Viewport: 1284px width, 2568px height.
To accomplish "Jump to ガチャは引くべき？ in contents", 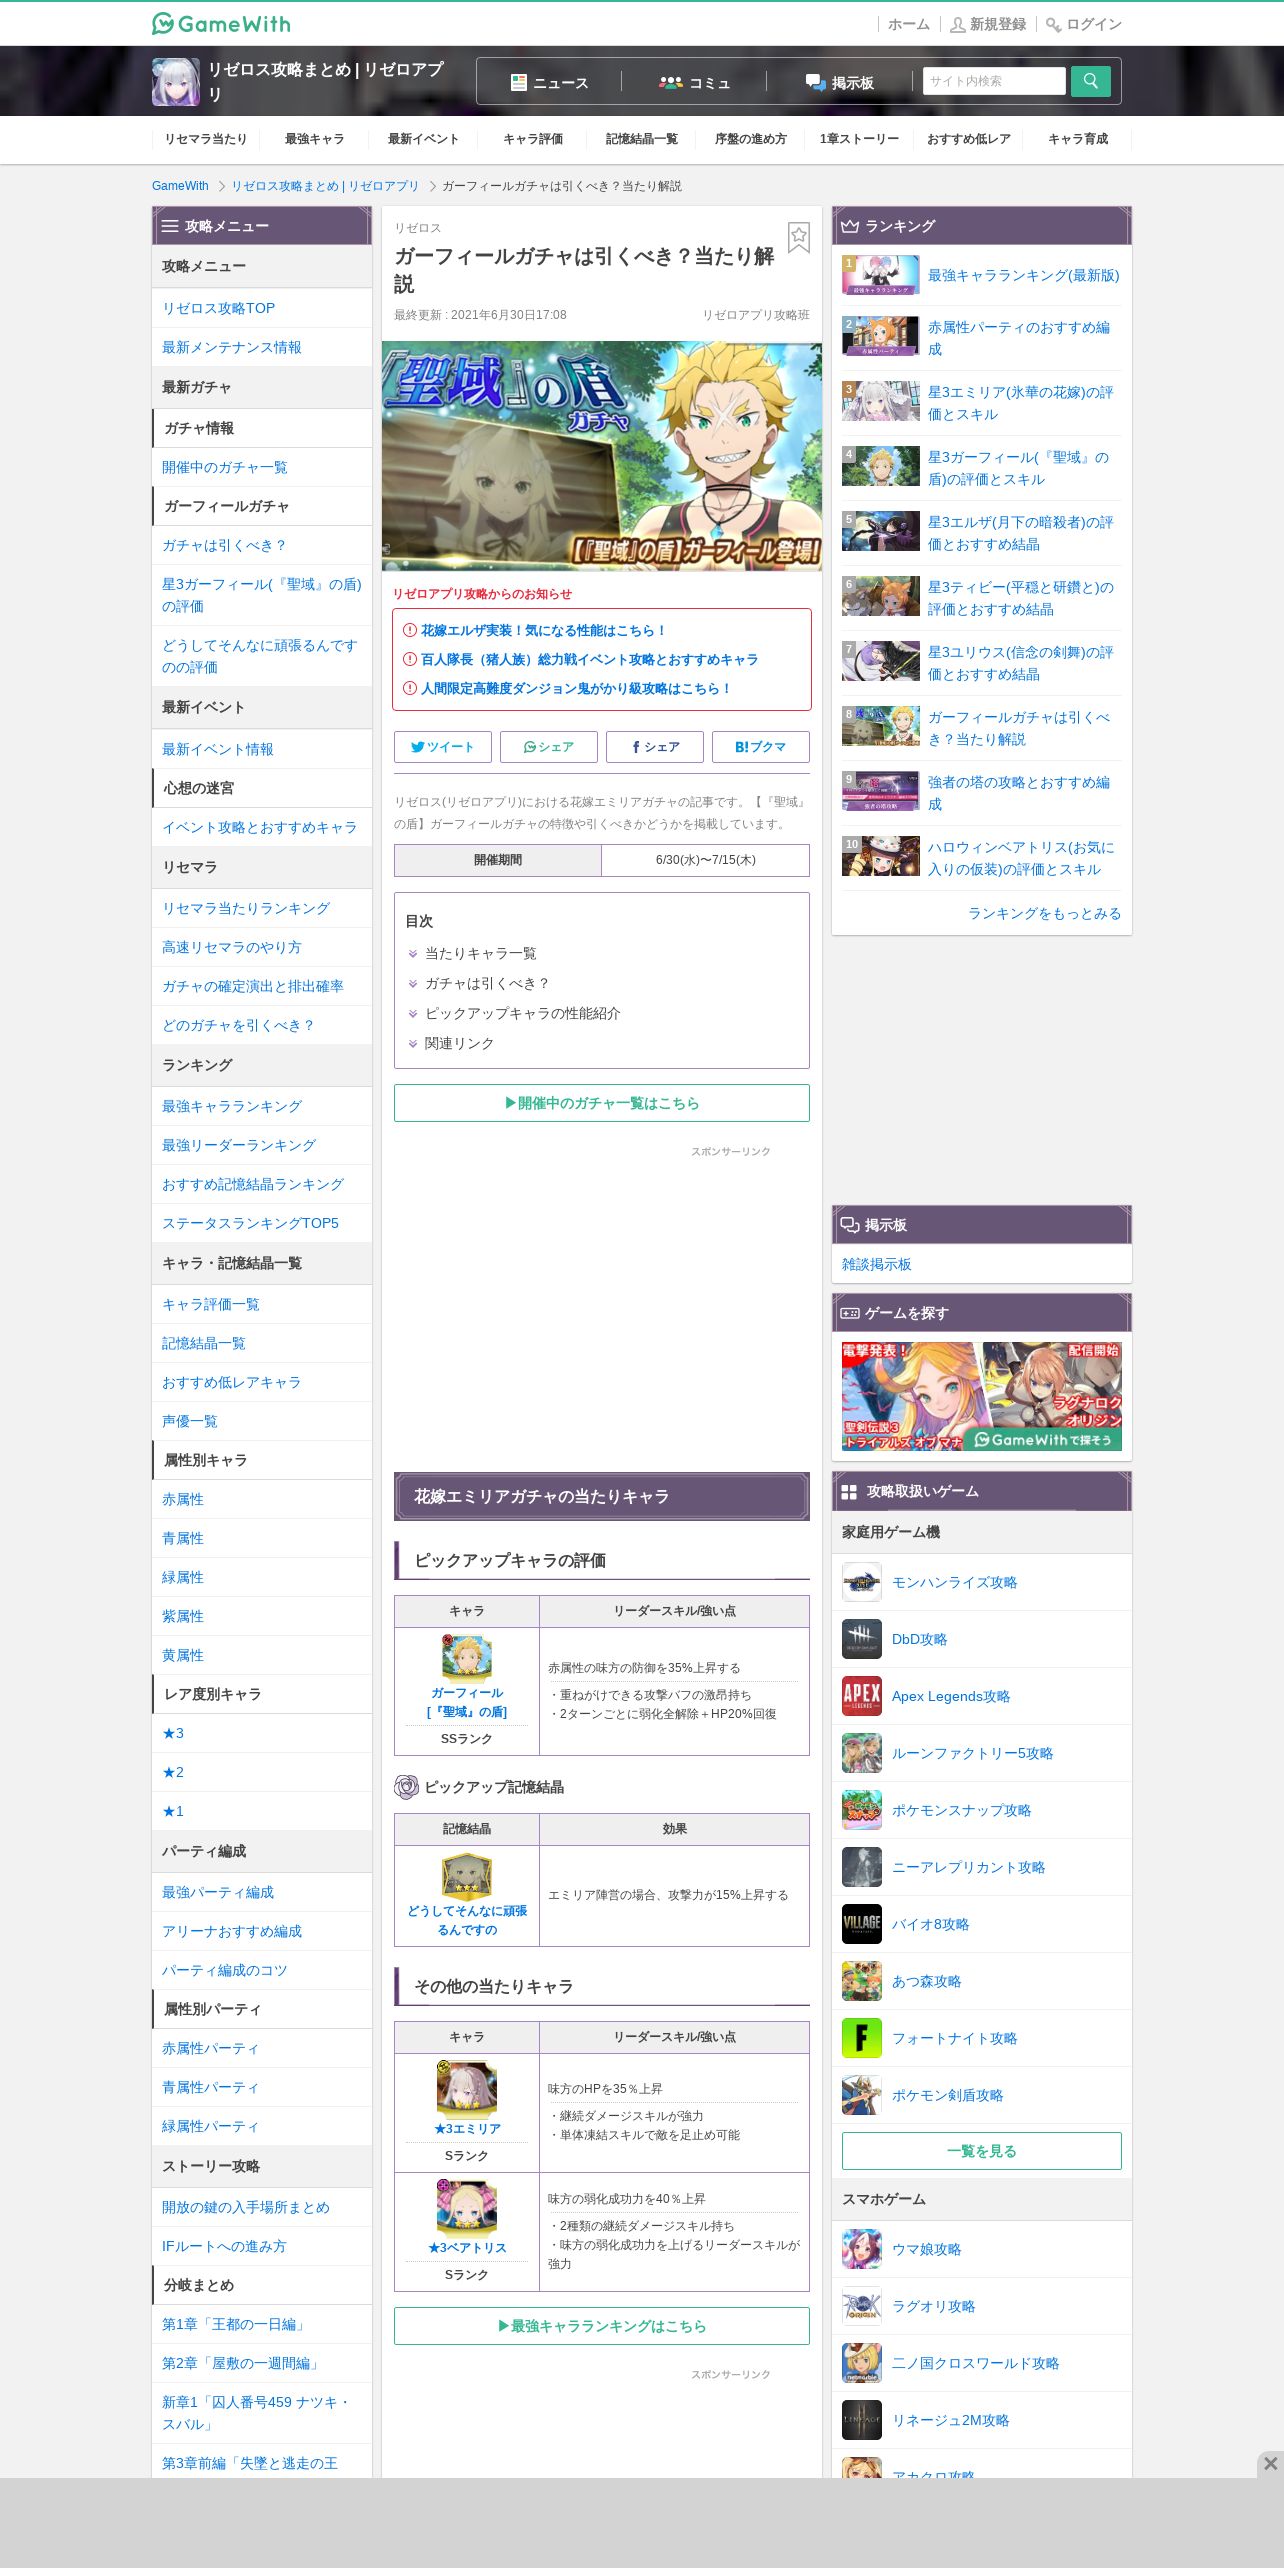I will click(x=488, y=983).
